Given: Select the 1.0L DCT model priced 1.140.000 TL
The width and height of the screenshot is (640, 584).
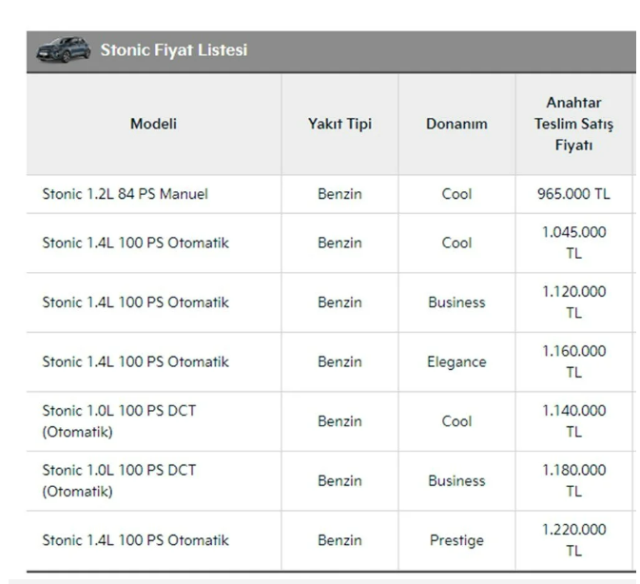Looking at the screenshot, I should (x=112, y=421).
